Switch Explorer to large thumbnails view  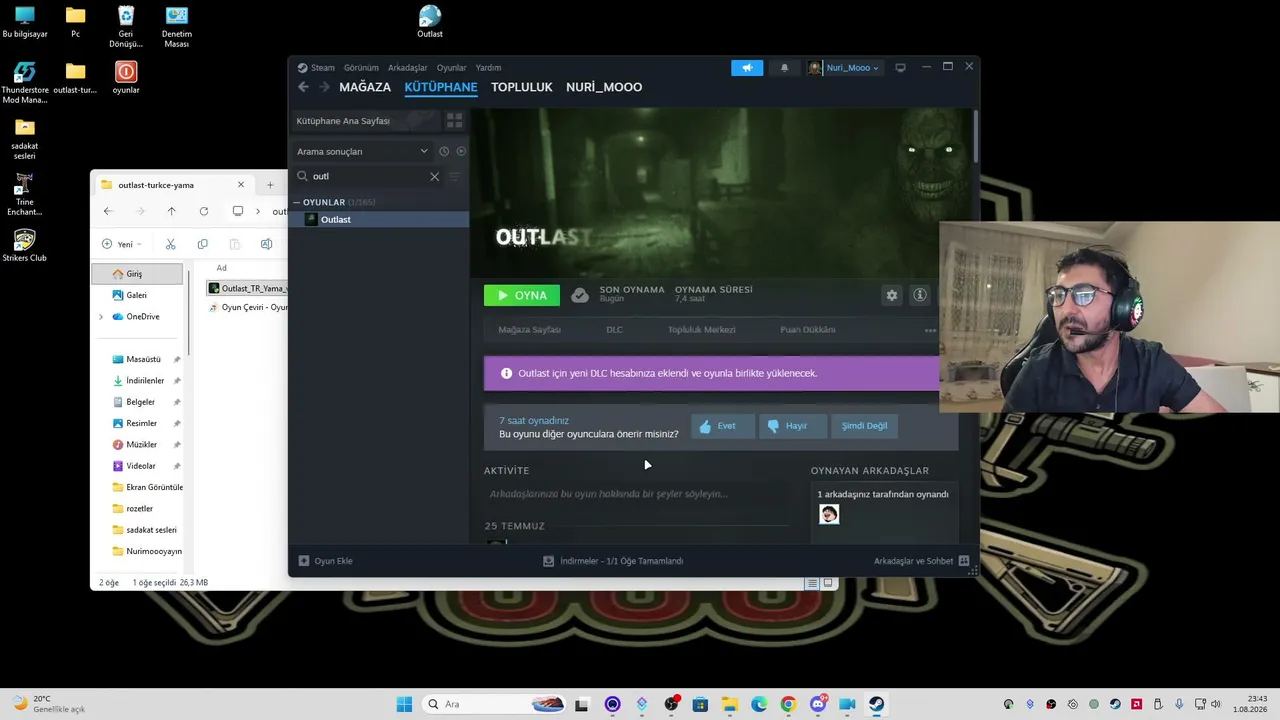(x=828, y=583)
